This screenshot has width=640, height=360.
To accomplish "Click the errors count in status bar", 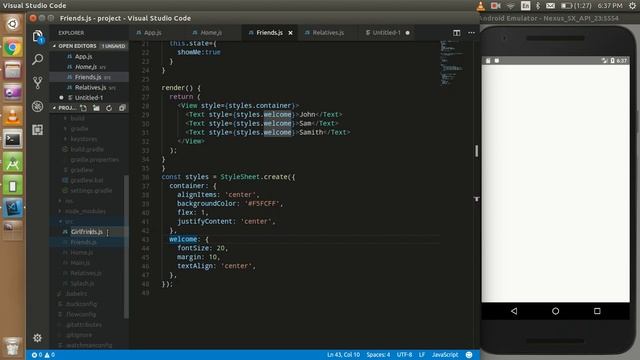I will (x=37, y=355).
